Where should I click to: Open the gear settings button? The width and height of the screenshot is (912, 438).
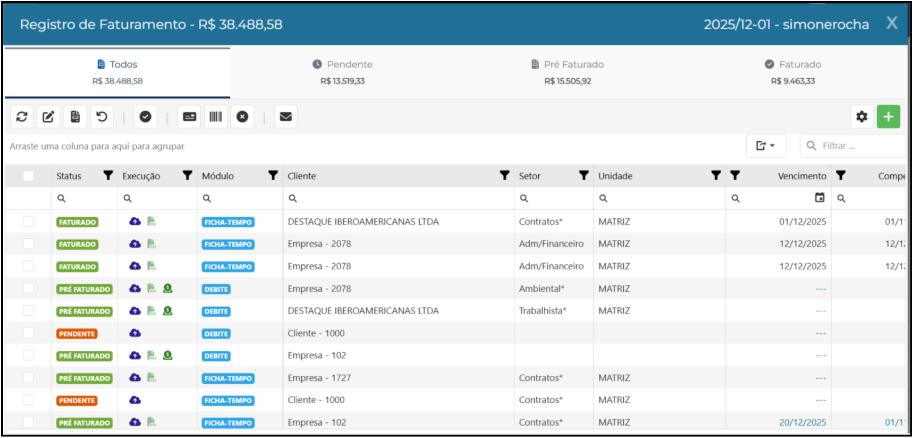tap(862, 117)
